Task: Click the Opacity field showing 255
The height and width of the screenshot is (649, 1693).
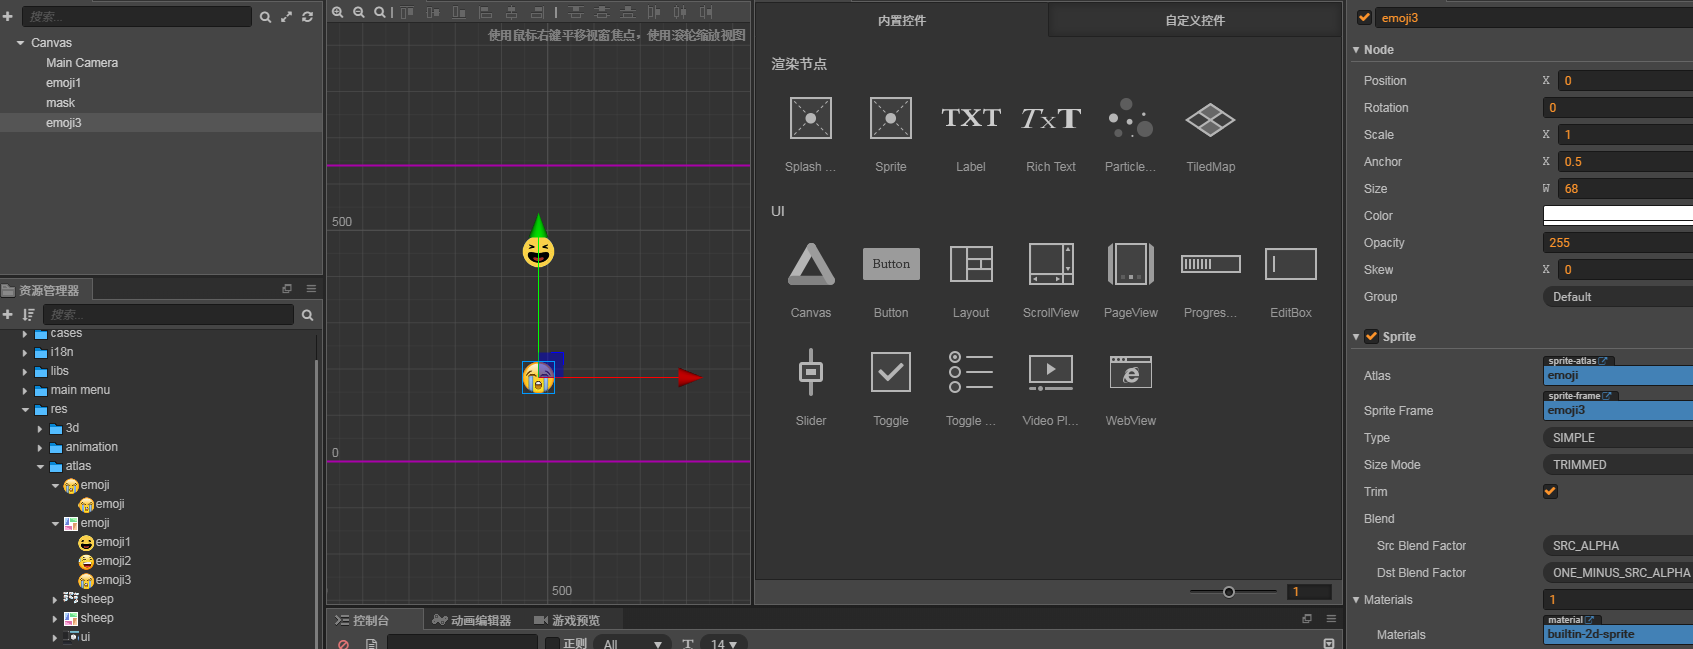Action: pyautogui.click(x=1617, y=243)
